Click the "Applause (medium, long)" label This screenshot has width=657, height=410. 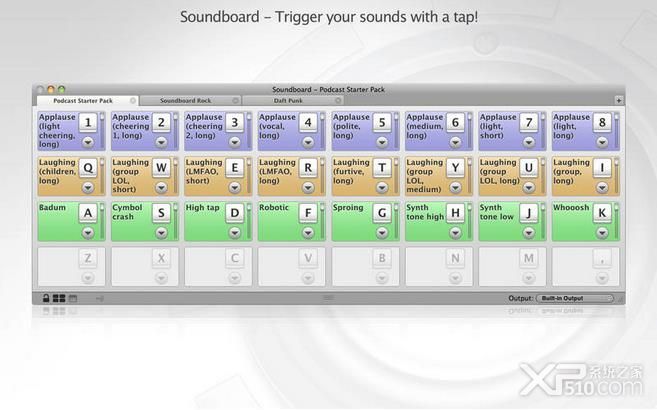(425, 126)
